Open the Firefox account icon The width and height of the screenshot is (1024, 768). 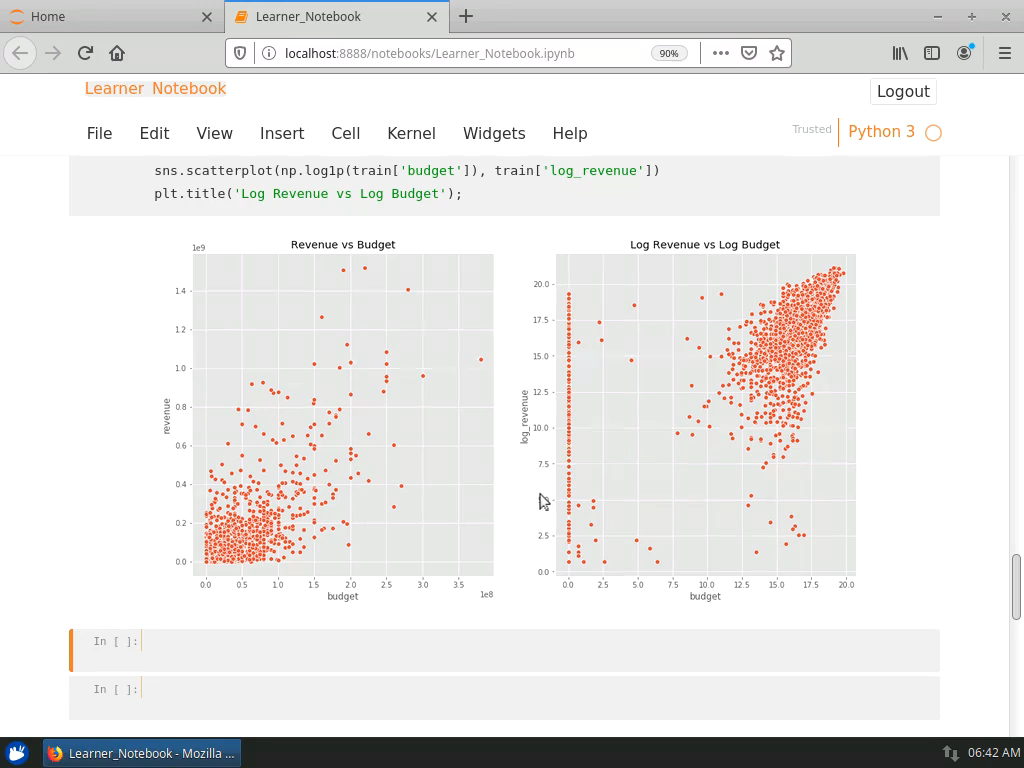[x=965, y=53]
